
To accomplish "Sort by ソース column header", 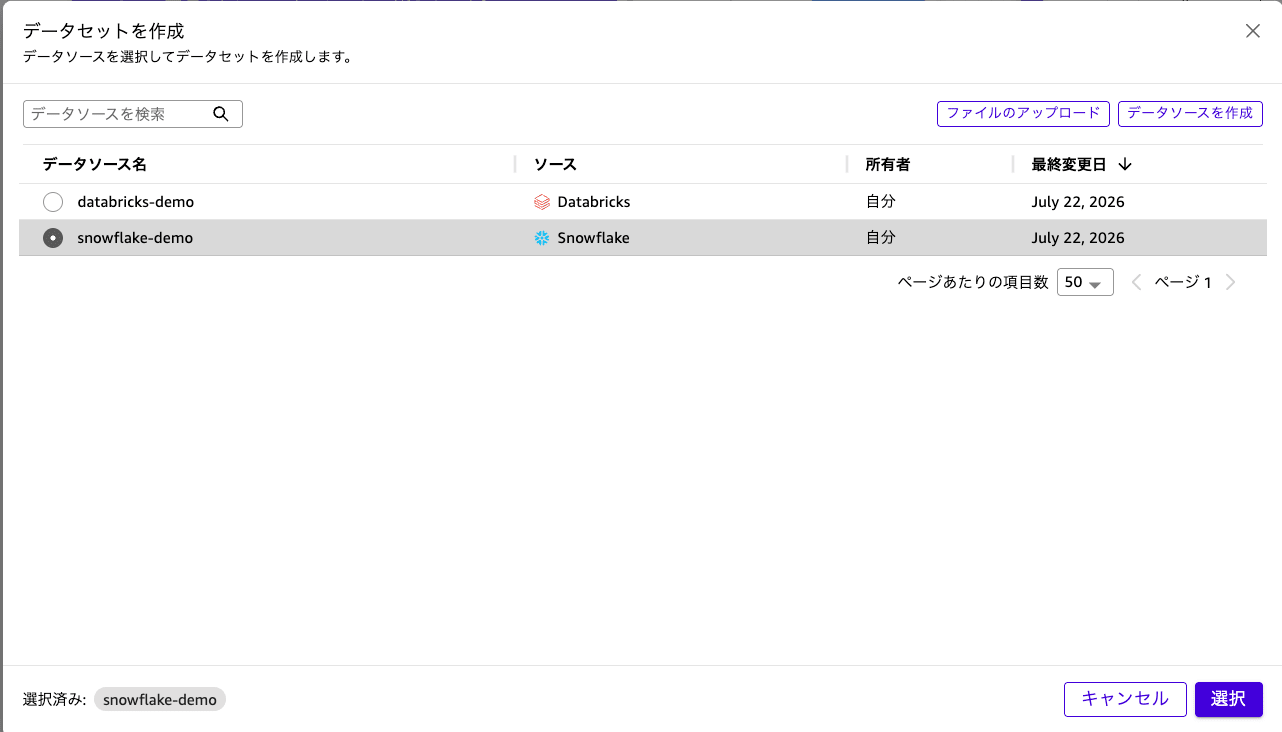I will pyautogui.click(x=555, y=164).
